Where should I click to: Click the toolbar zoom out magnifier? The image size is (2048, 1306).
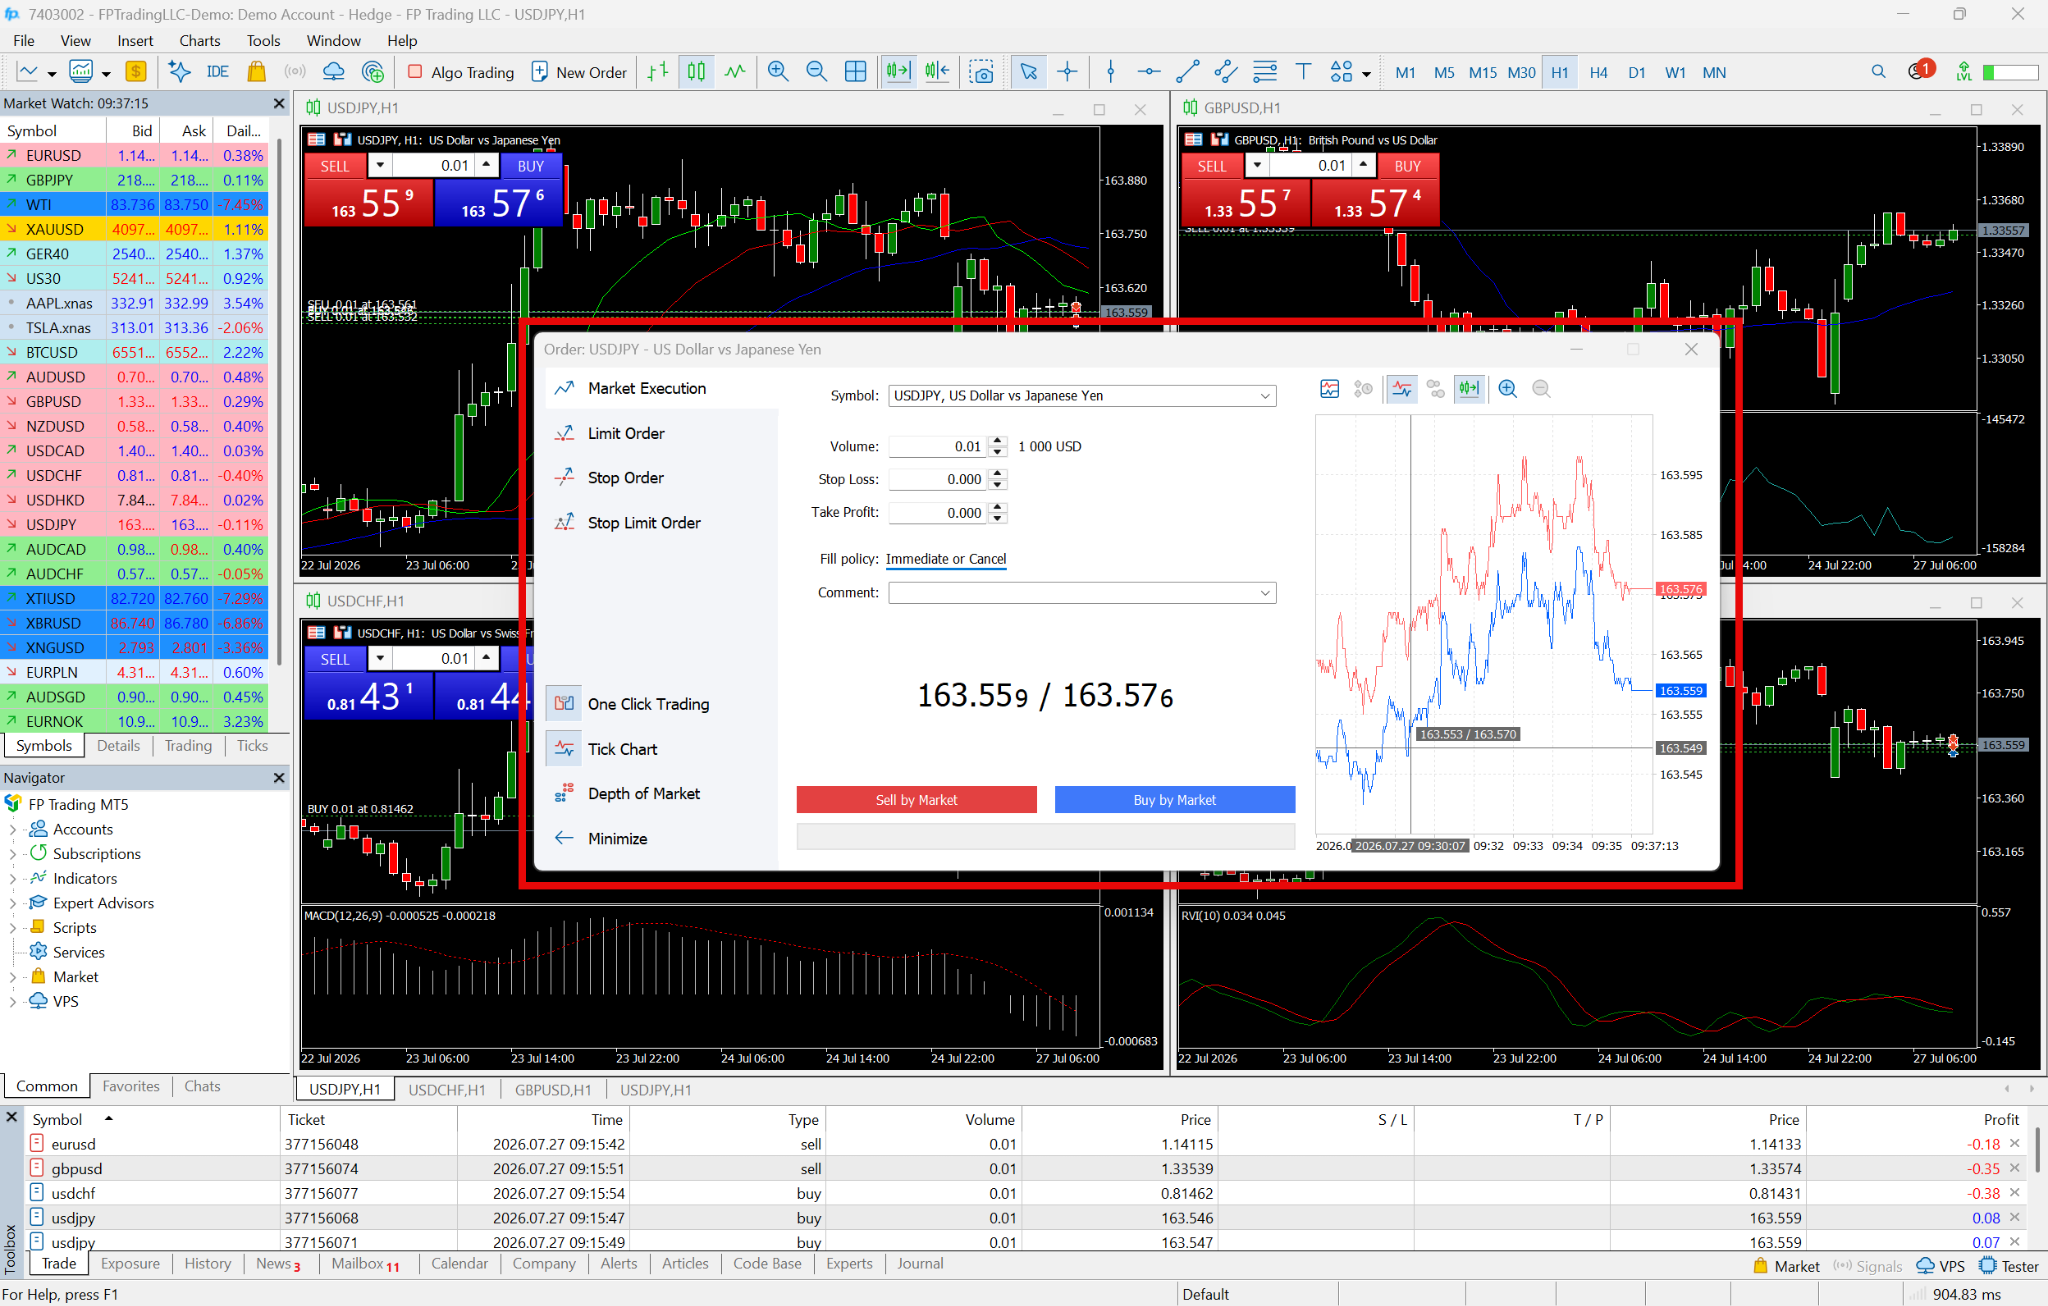816,72
